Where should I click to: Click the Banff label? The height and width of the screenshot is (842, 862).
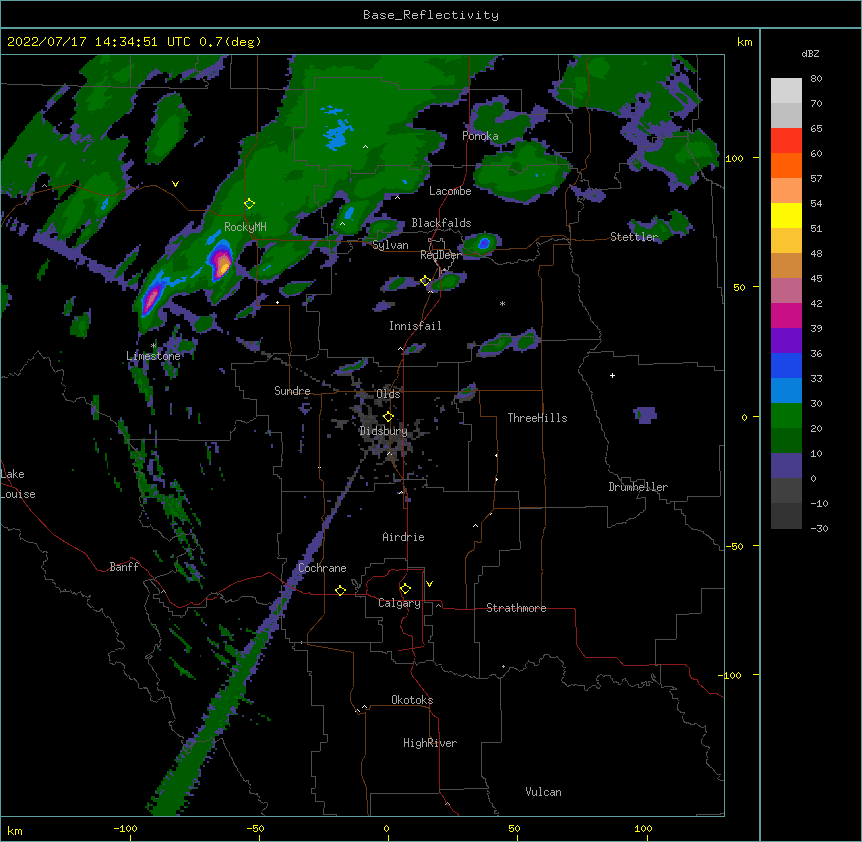click(x=124, y=567)
